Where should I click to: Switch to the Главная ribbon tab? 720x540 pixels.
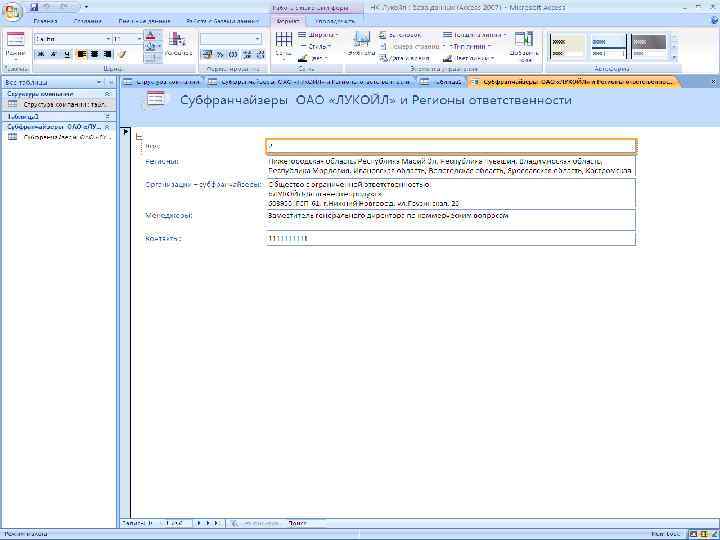tap(45, 21)
